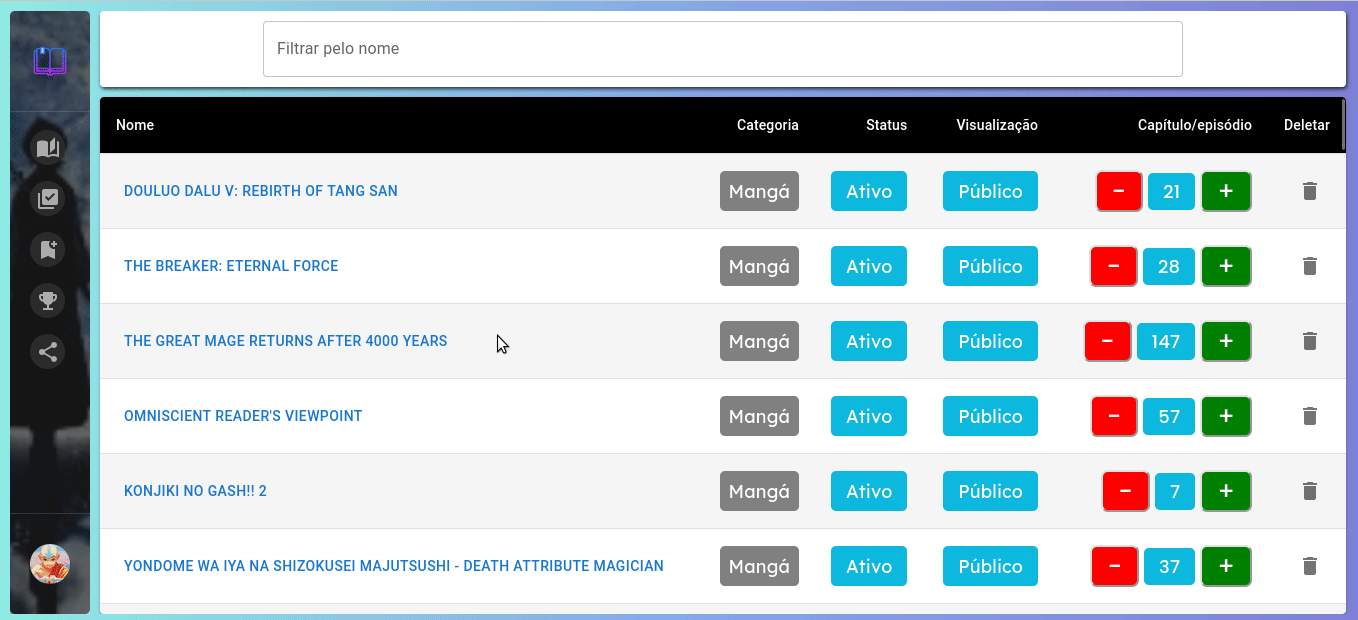
Task: Open the book logo icon in sidebar
Action: [x=49, y=62]
